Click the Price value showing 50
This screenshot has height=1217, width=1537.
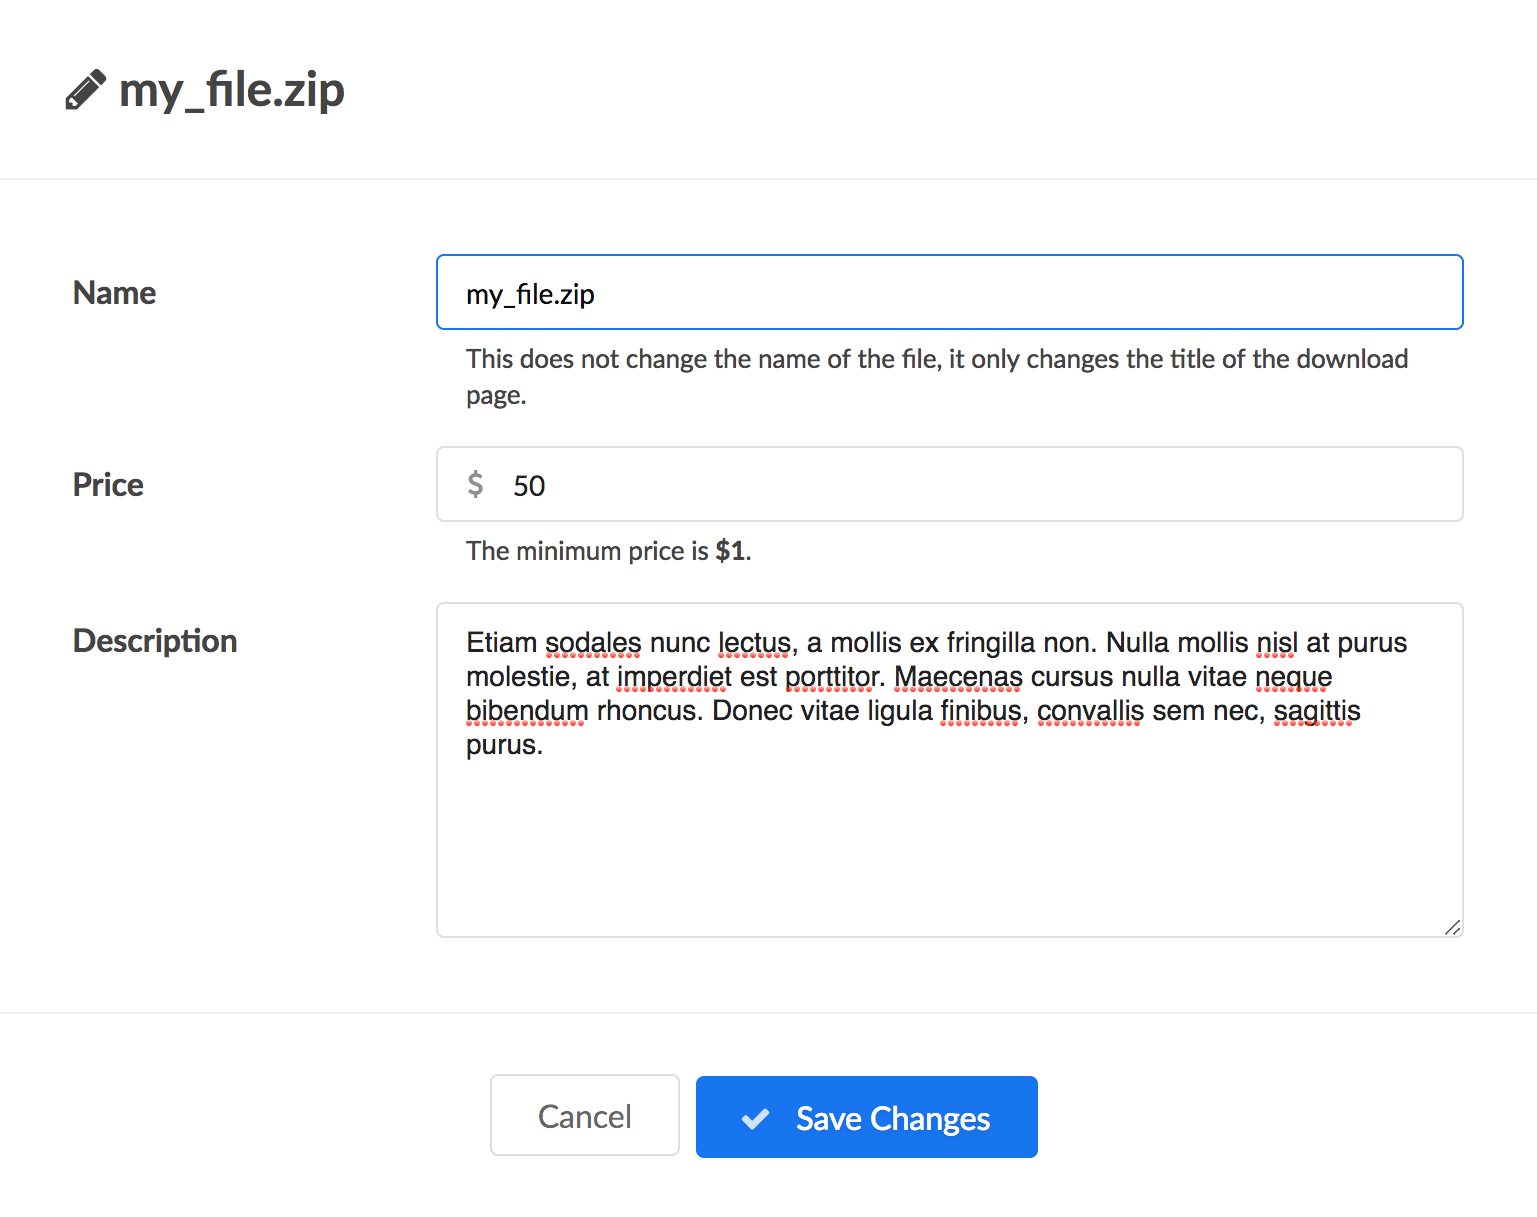click(x=530, y=486)
